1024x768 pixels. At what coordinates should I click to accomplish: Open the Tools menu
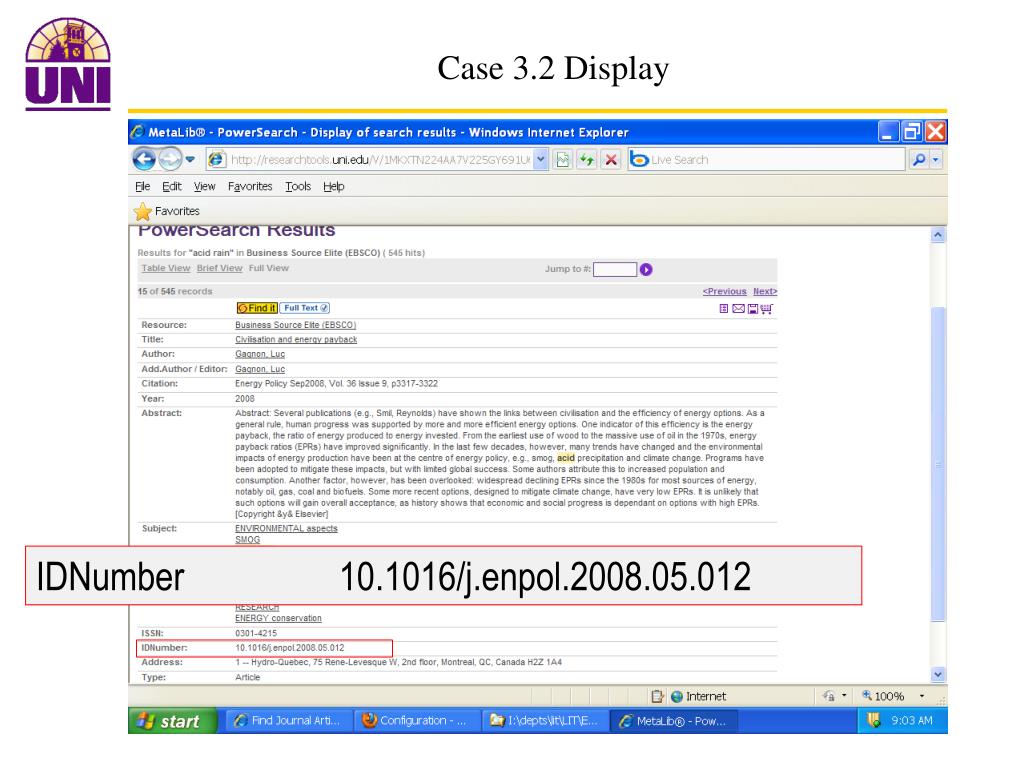pyautogui.click(x=298, y=186)
